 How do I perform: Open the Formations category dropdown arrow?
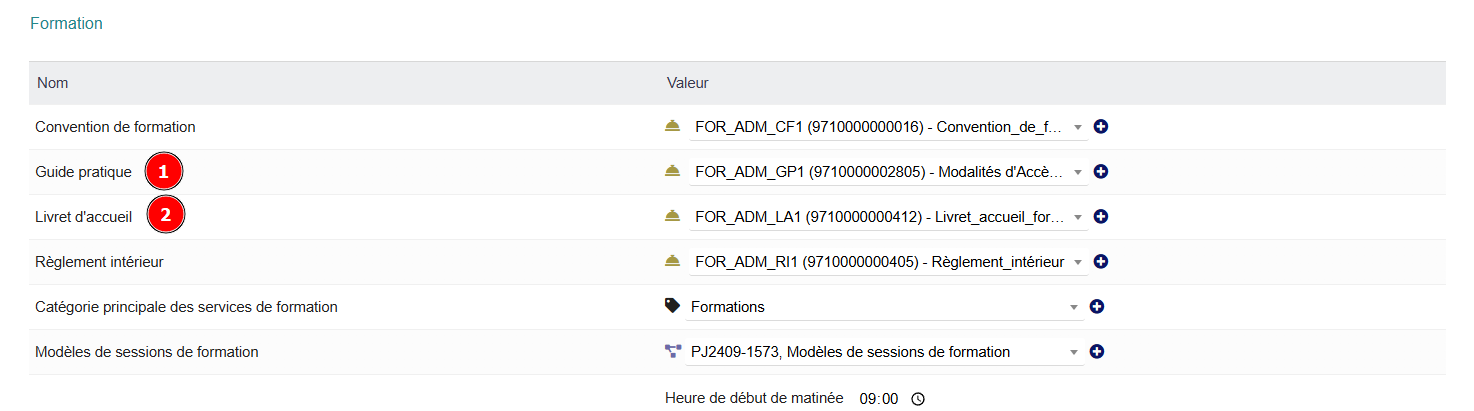(x=1073, y=308)
